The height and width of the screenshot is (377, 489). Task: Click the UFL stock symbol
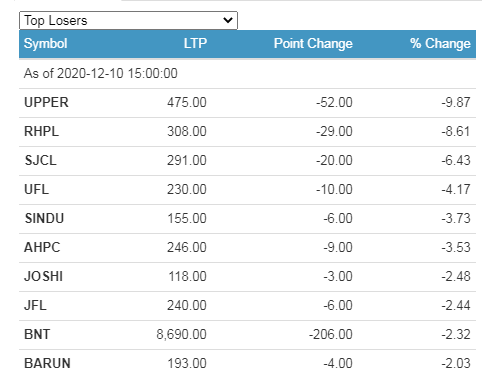pos(36,189)
